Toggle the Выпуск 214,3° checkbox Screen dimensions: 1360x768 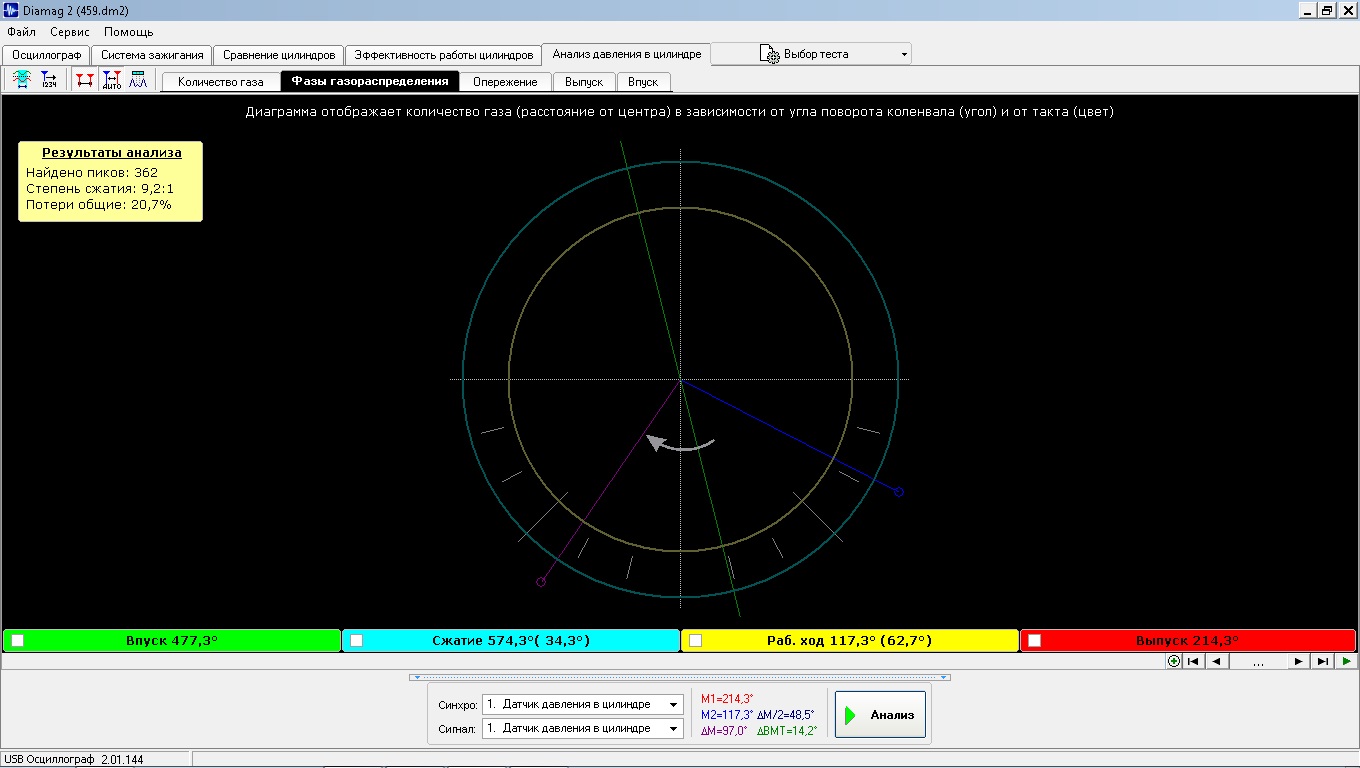tap(1034, 640)
